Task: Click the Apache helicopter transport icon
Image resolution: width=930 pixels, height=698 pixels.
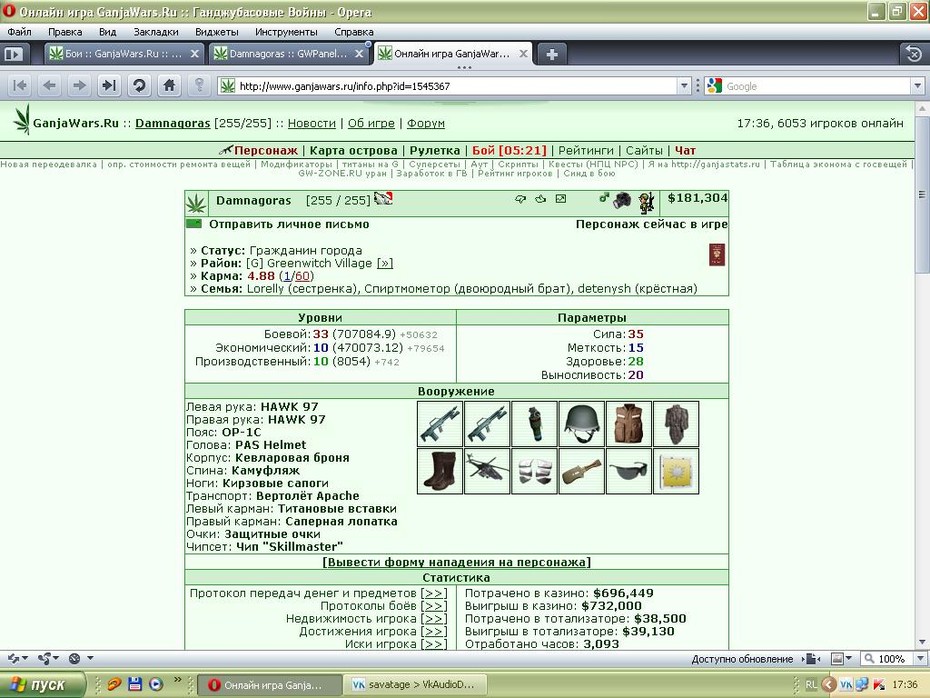Action: (x=487, y=471)
